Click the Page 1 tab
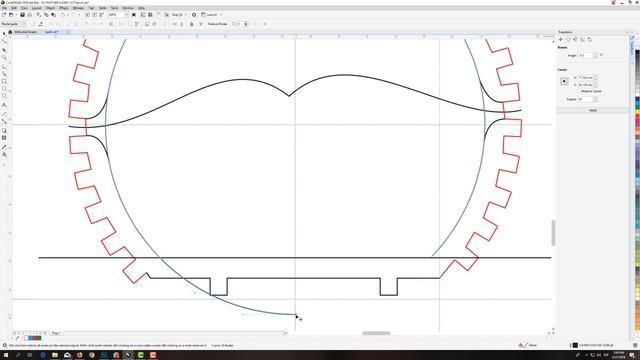This screenshot has width=640, height=360. [56, 333]
